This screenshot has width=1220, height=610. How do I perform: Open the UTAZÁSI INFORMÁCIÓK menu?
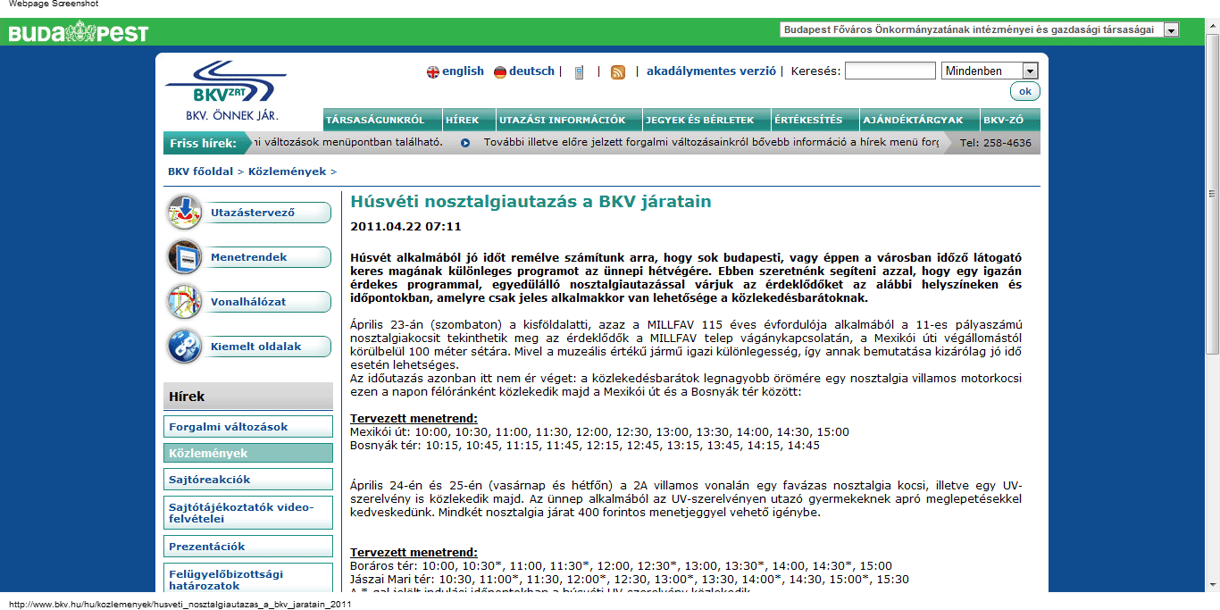567,120
